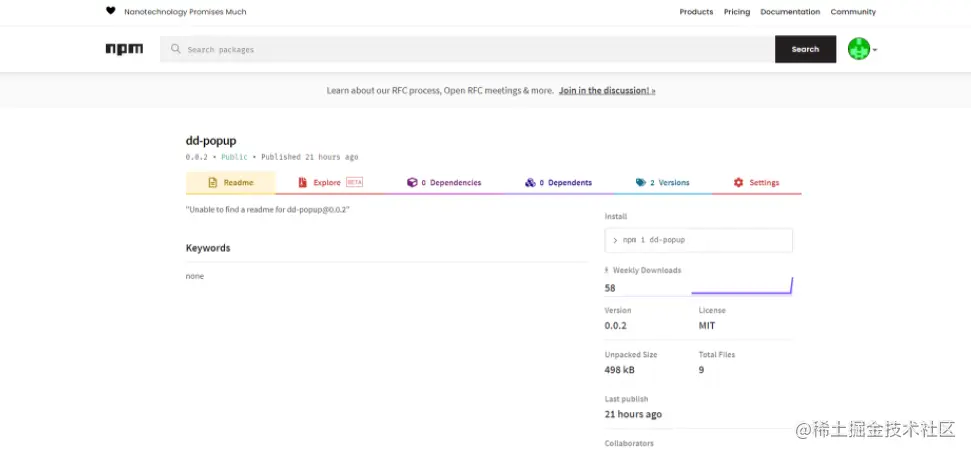971x455 pixels.
Task: Click the Dependencies cube icon
Action: (412, 183)
